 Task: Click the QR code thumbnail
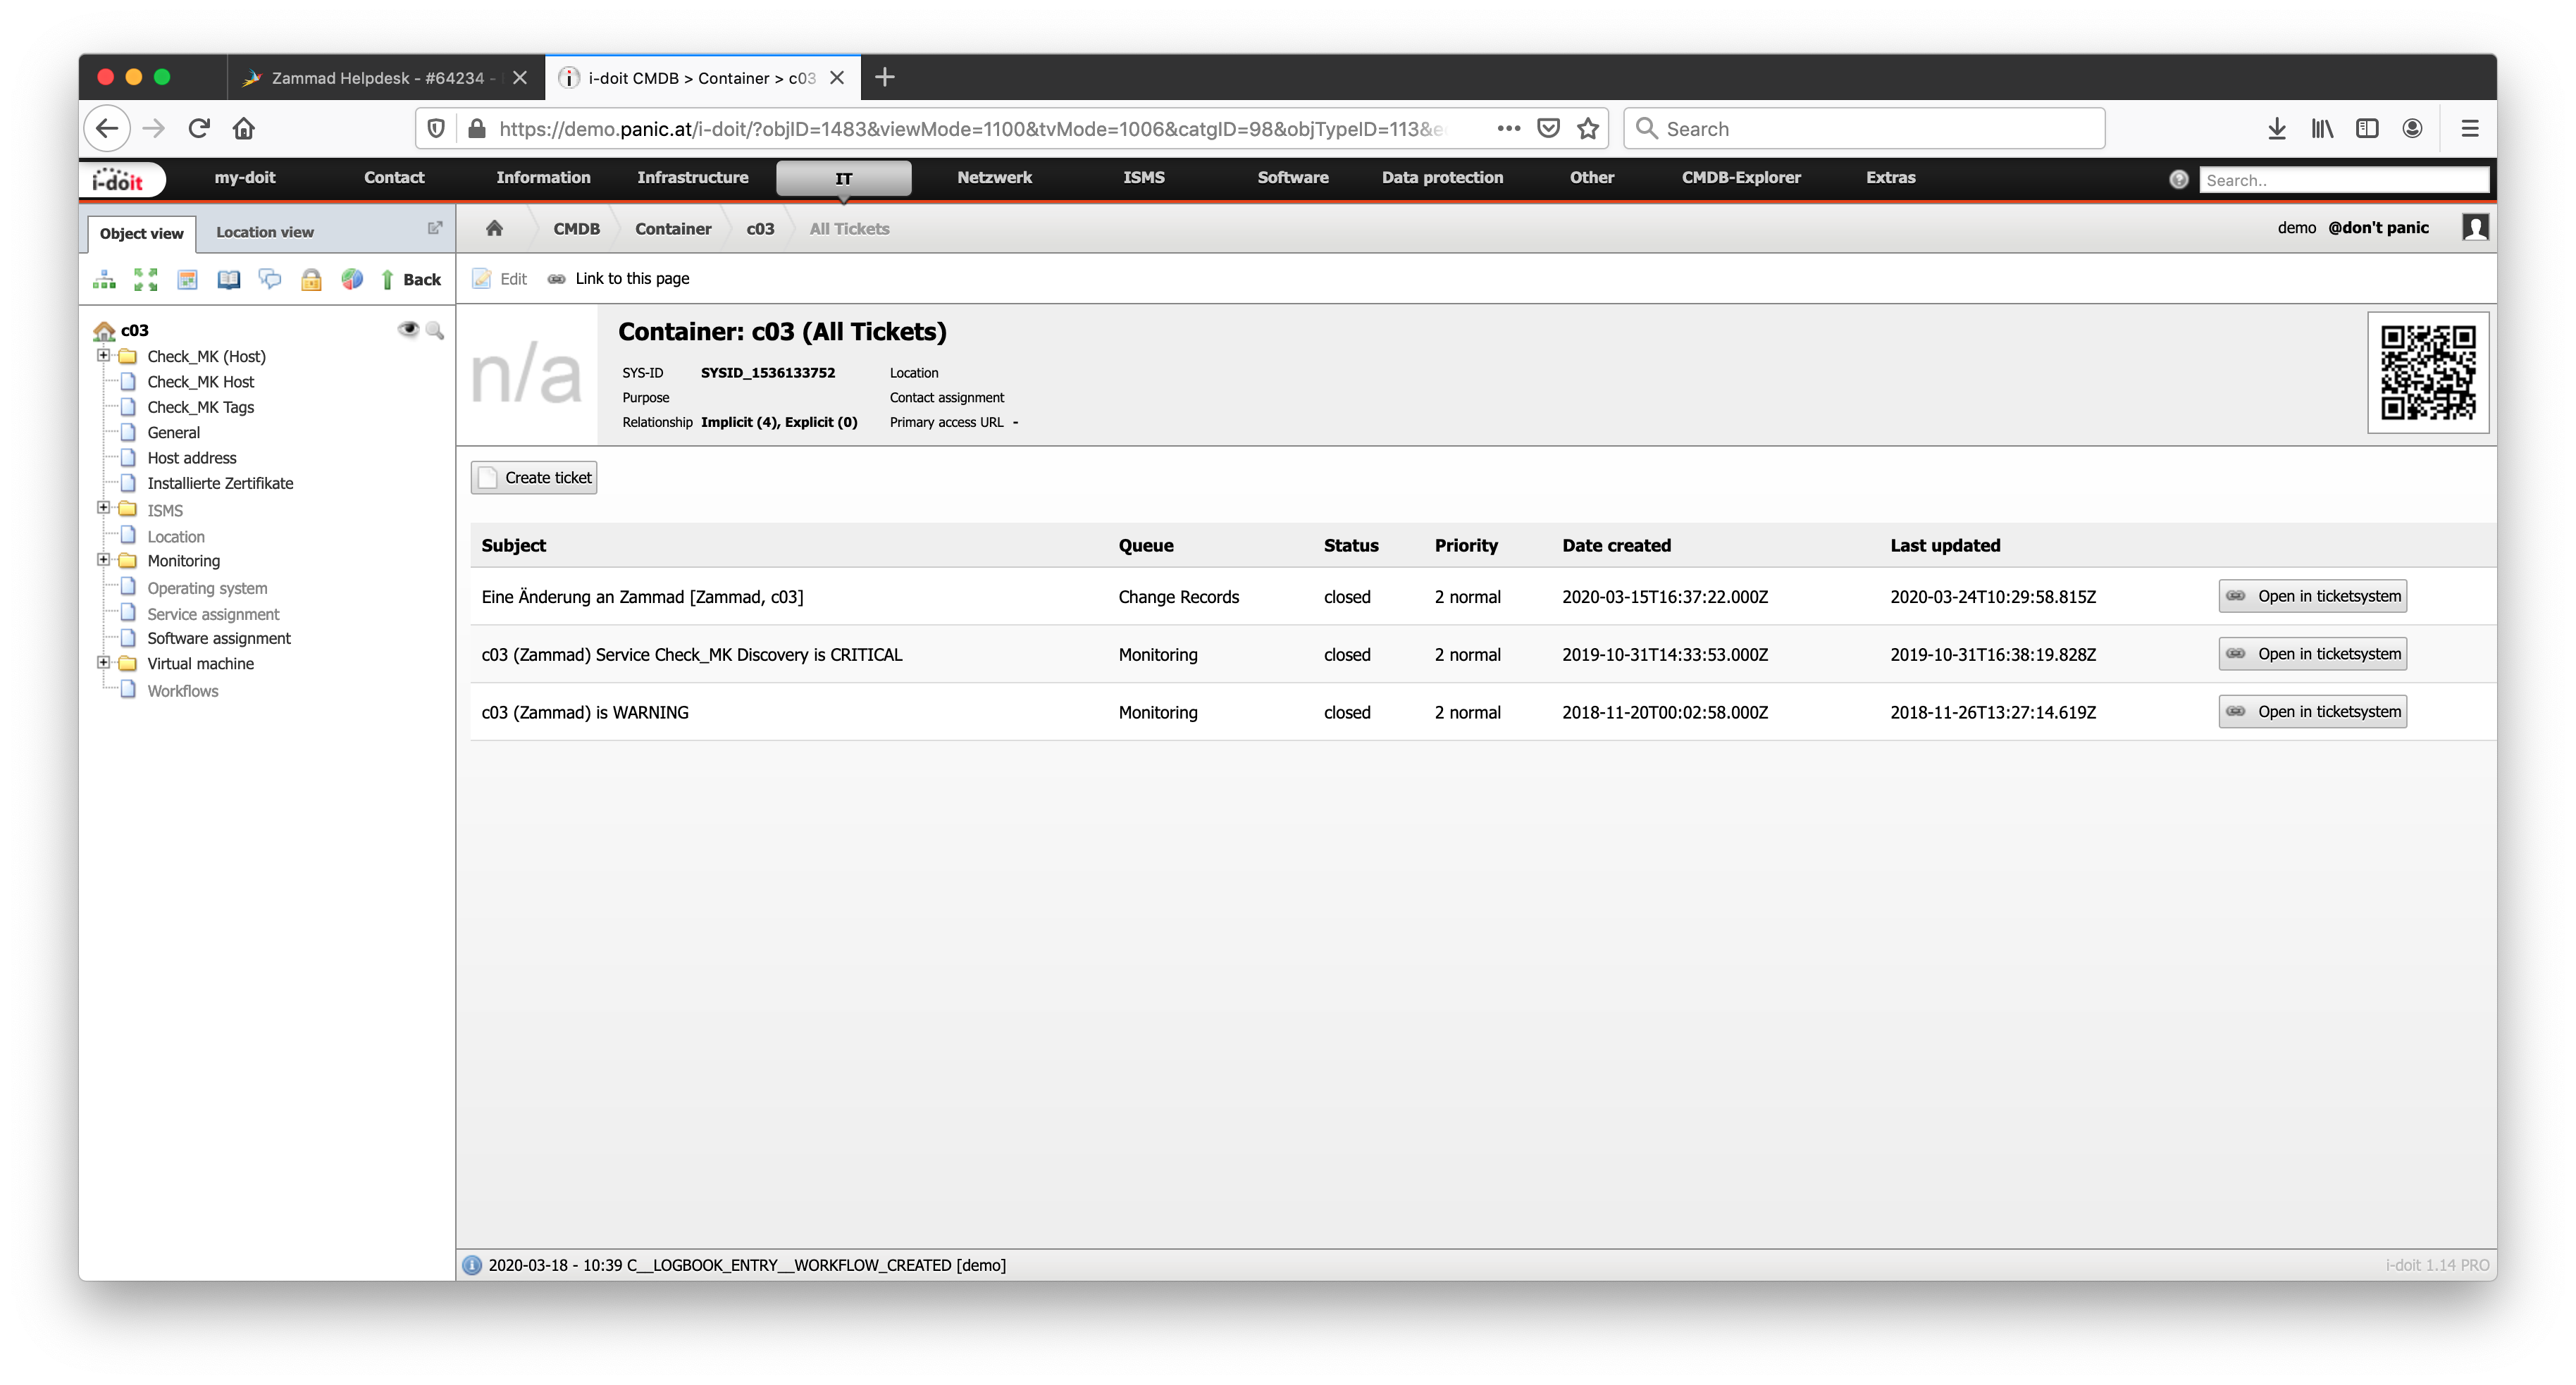2427,373
